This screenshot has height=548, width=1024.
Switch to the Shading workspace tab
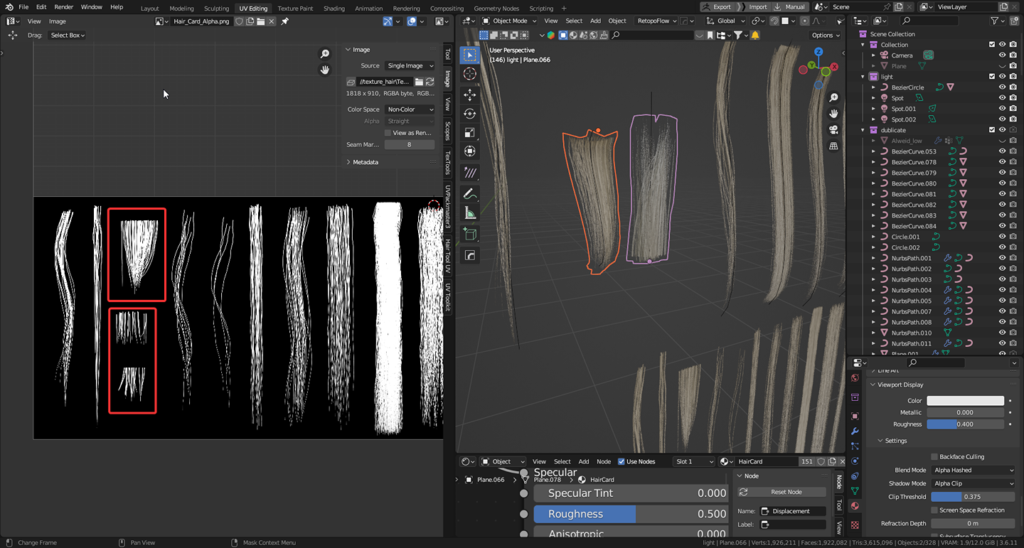click(x=334, y=8)
